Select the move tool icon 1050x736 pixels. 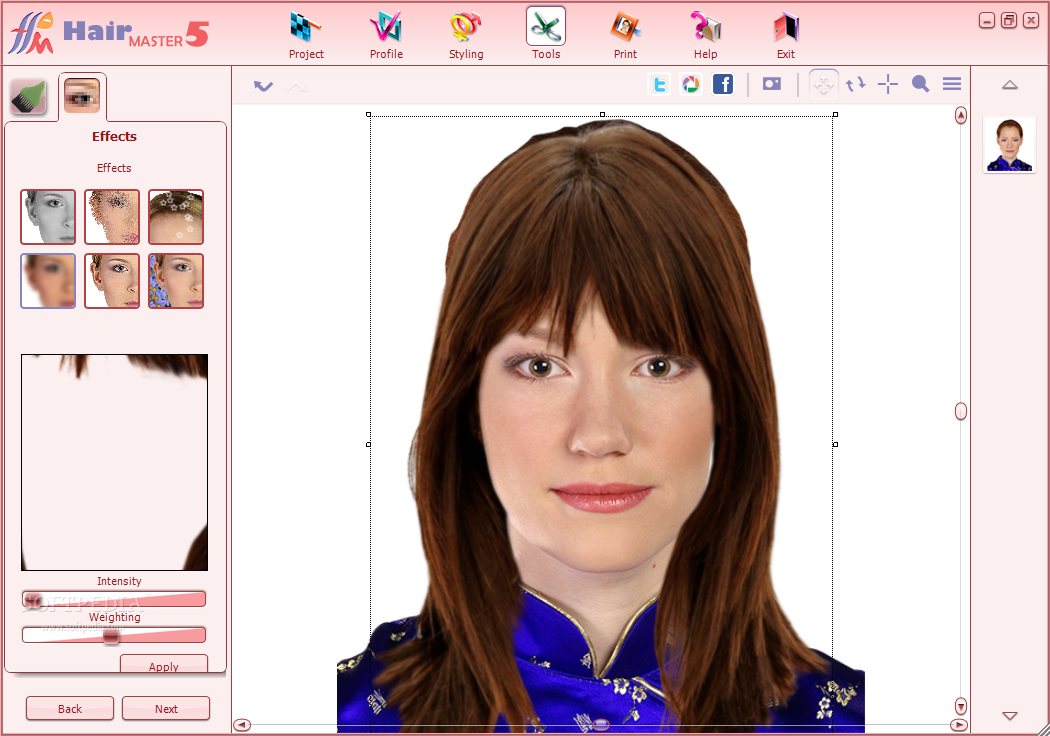tap(824, 84)
